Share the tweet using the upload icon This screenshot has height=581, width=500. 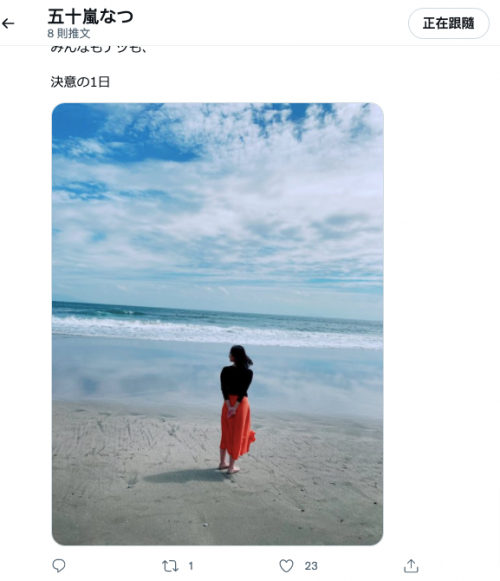click(411, 566)
